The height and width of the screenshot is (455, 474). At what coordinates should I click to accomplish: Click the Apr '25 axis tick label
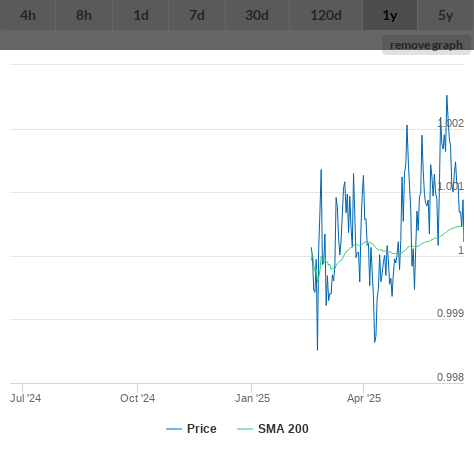coord(364,398)
